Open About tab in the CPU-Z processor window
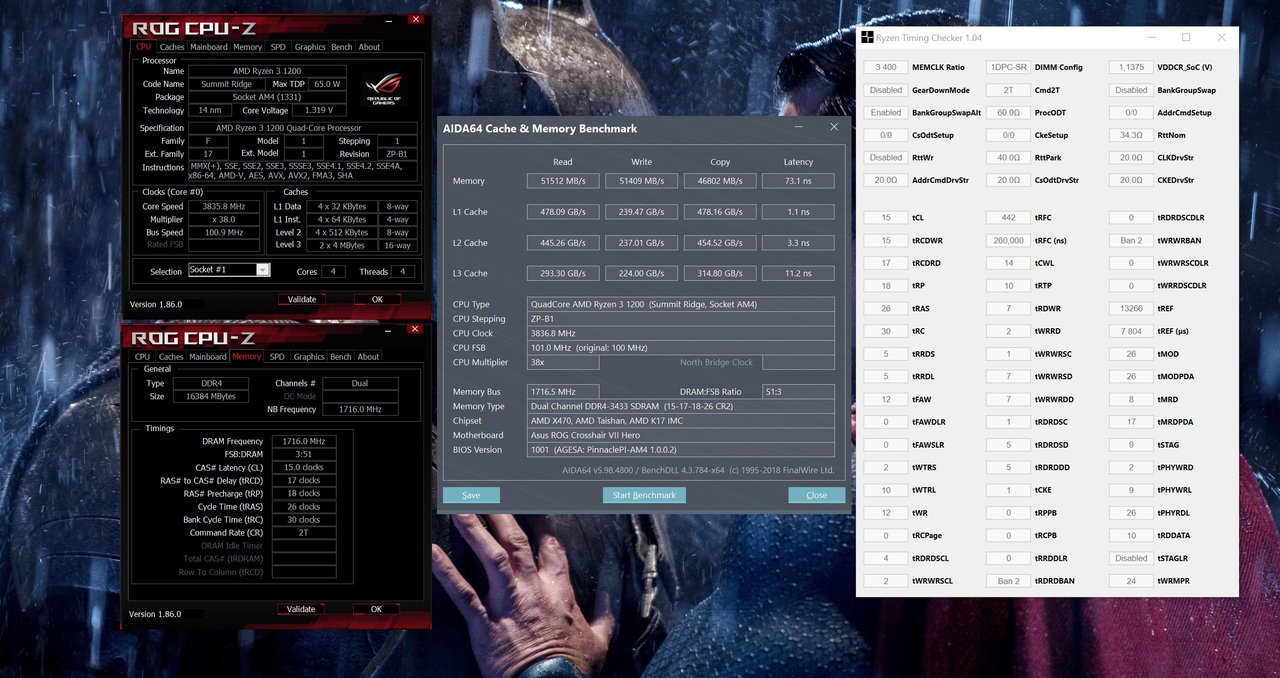Screen dimensions: 1280x678 tap(369, 47)
